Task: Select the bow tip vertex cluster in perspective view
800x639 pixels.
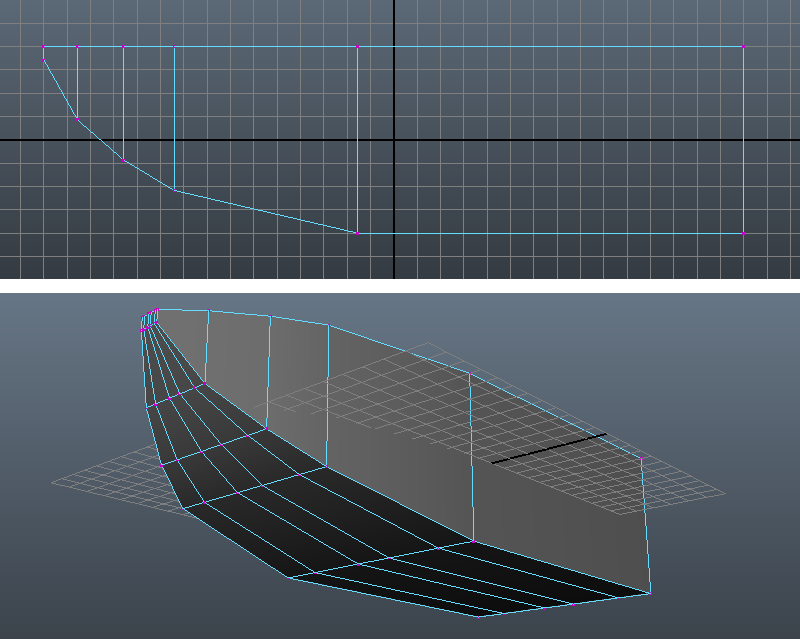Action: click(x=150, y=318)
